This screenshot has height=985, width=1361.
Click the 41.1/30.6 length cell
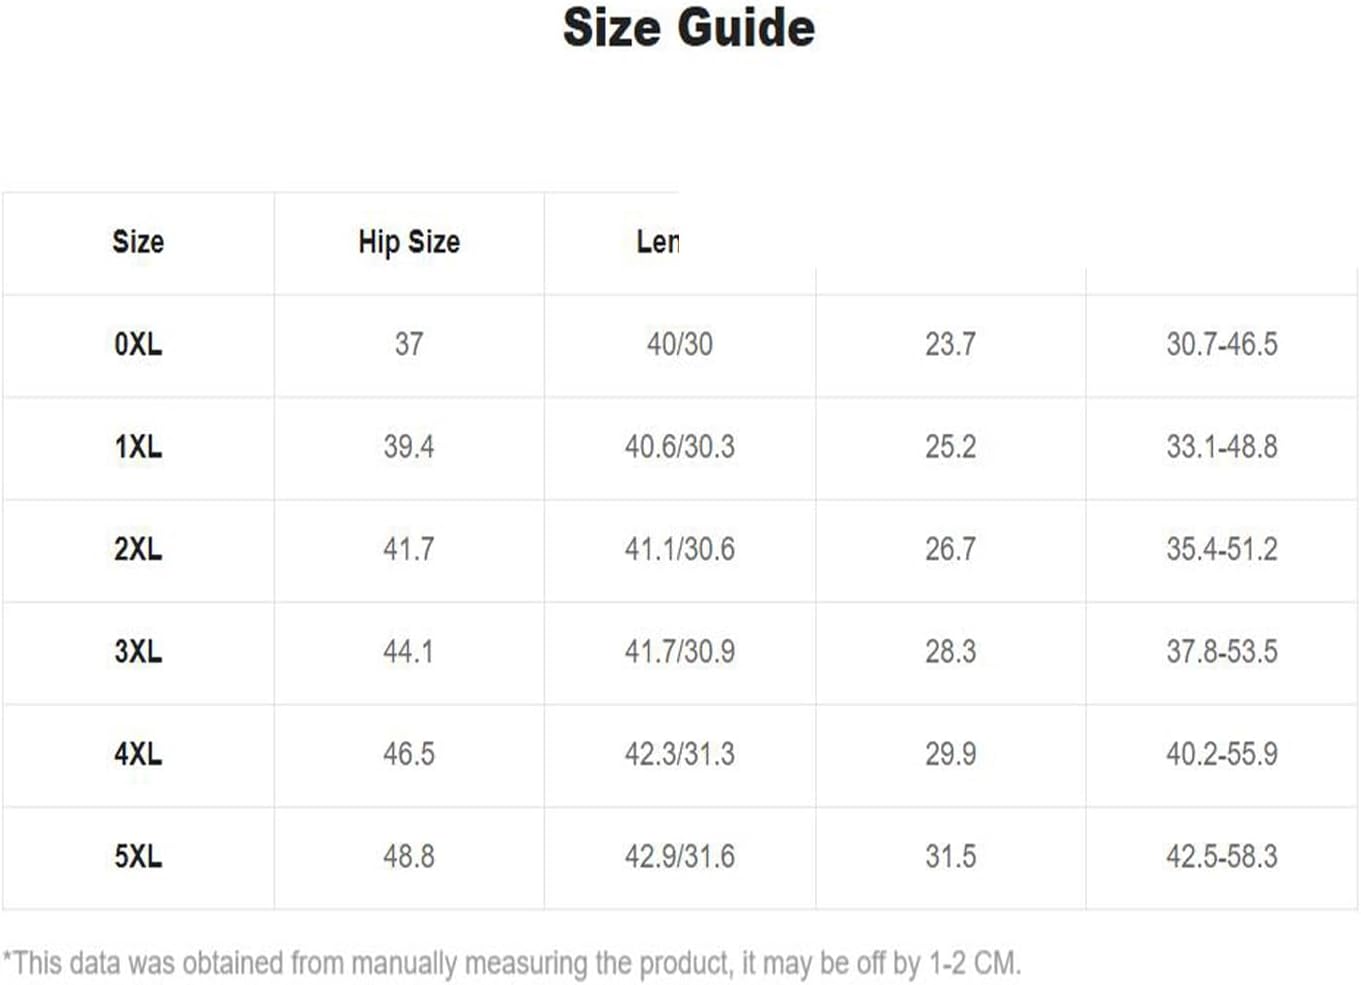[680, 549]
